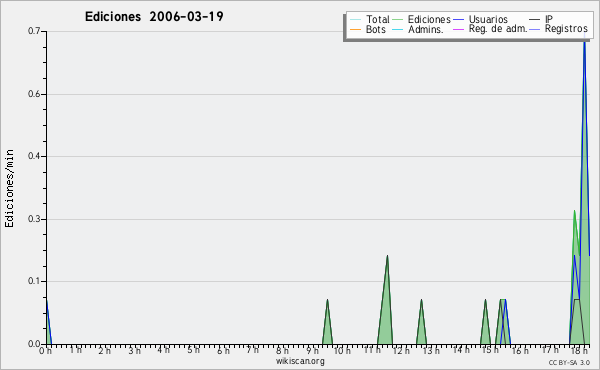
Task: Click the 'IP' legend label
Action: 549,19
